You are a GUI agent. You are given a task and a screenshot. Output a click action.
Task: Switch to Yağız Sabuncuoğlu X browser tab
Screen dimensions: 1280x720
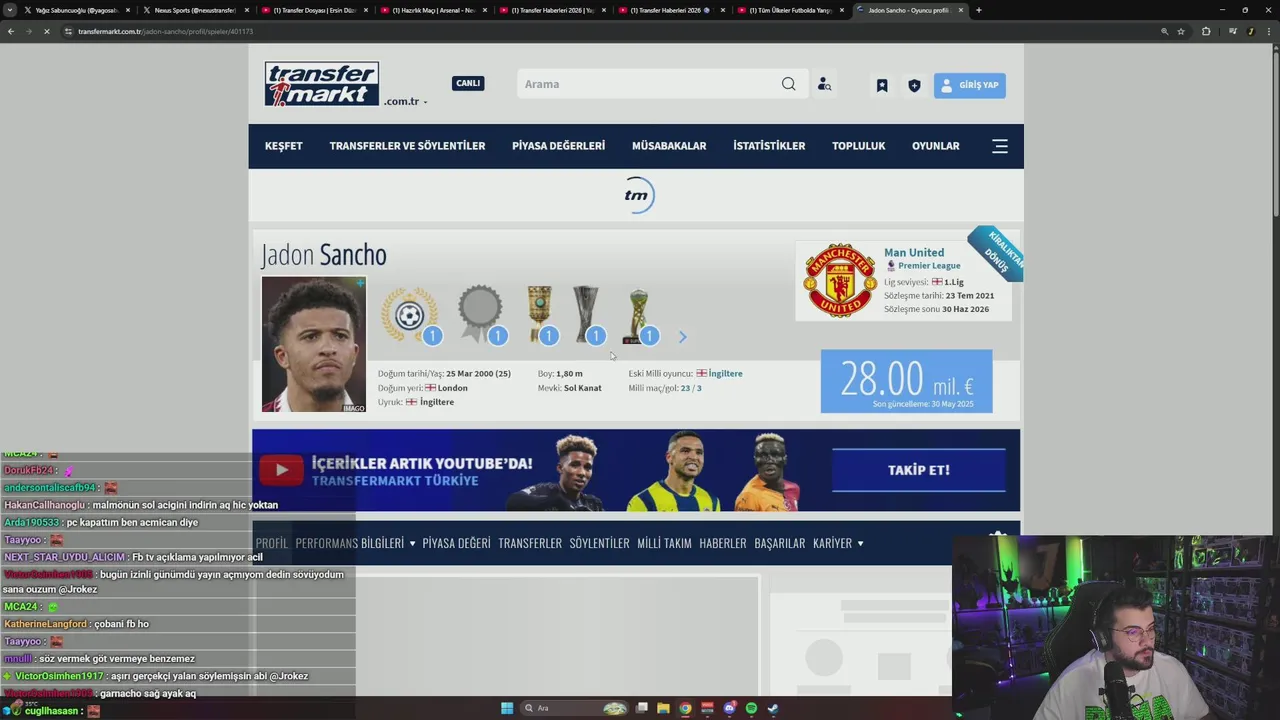pyautogui.click(x=77, y=10)
